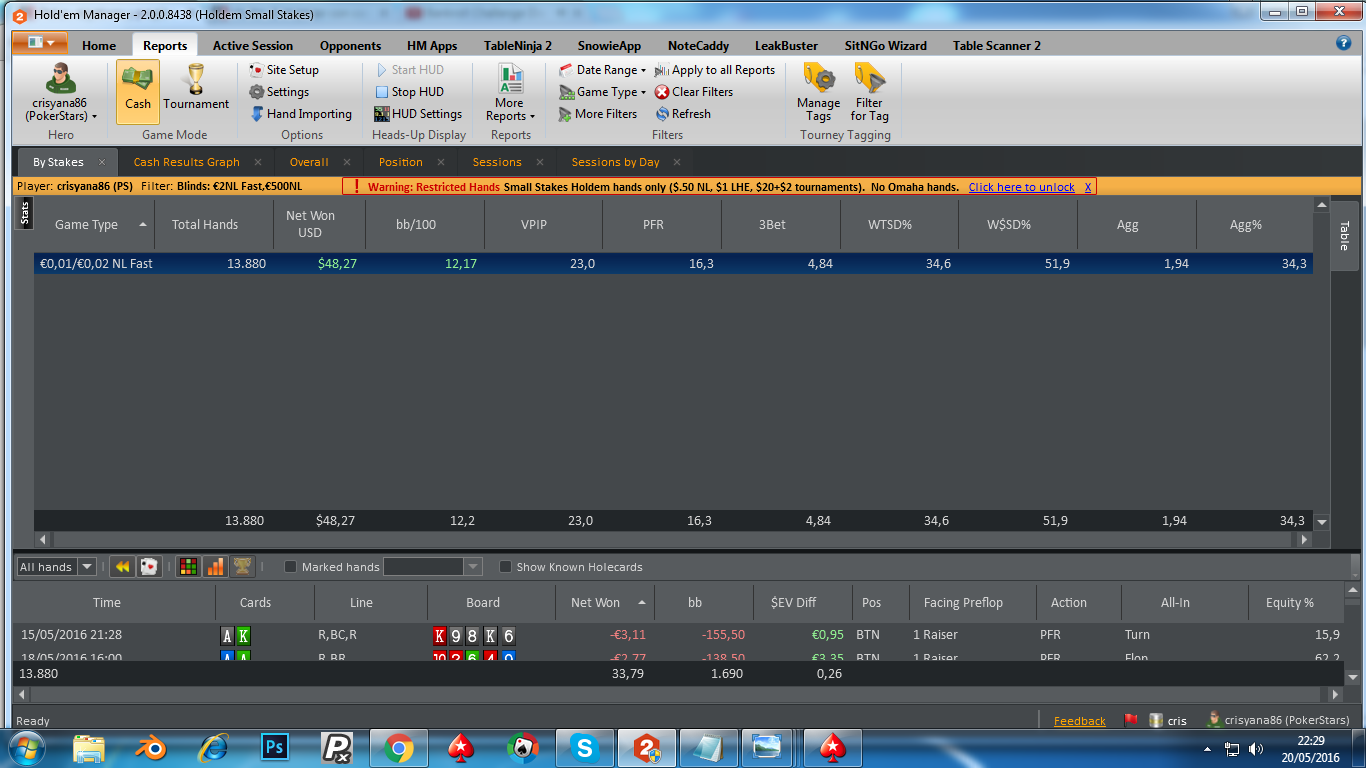Open Skype from taskbar
This screenshot has width=1366, height=768.
(584, 747)
